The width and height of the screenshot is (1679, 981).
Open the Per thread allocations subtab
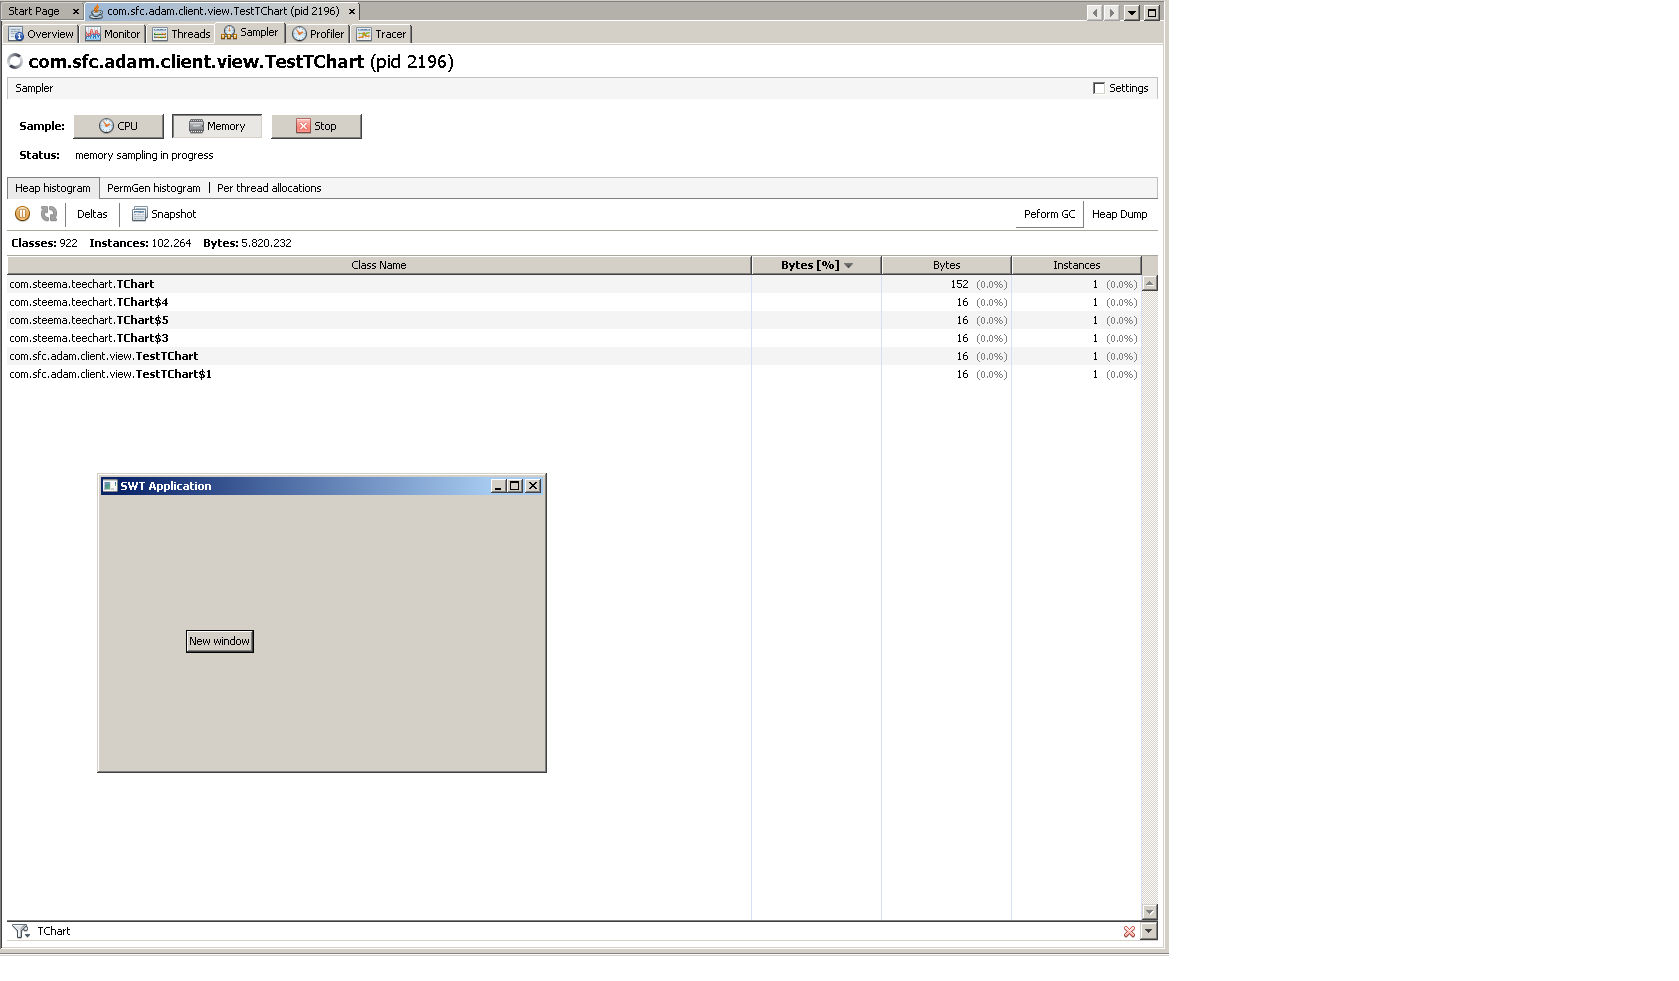269,188
